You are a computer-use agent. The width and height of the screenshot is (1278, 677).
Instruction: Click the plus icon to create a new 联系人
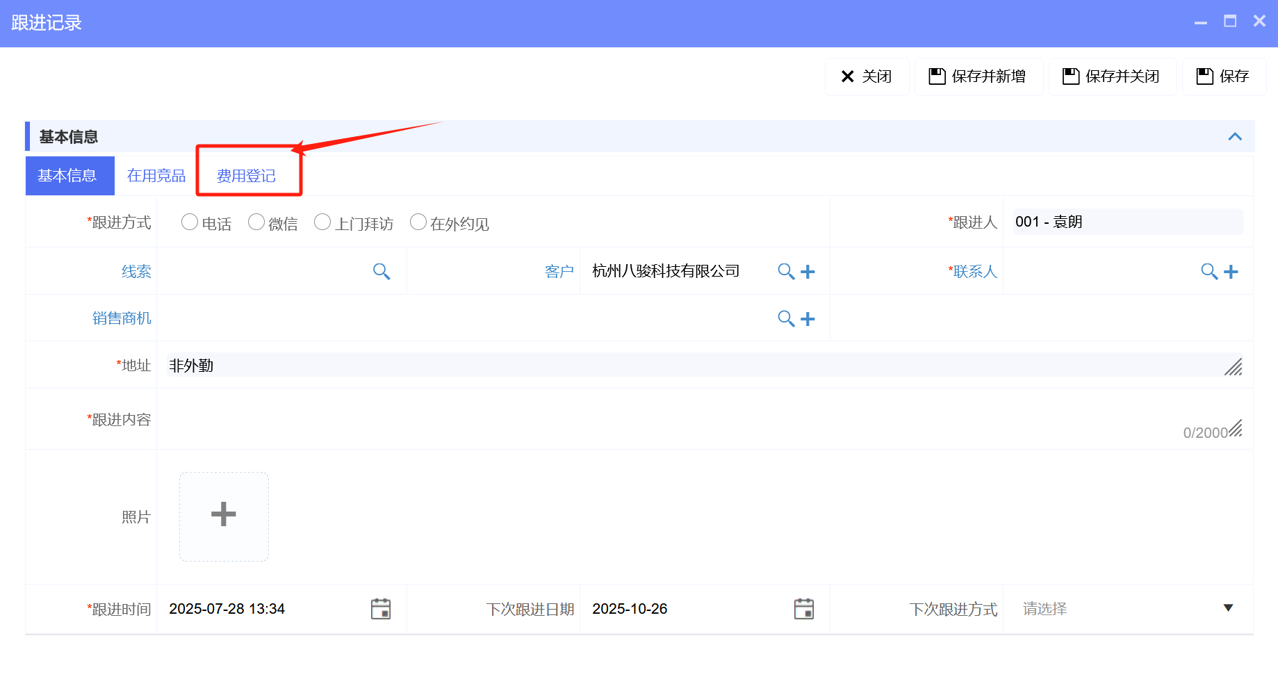(x=1231, y=271)
